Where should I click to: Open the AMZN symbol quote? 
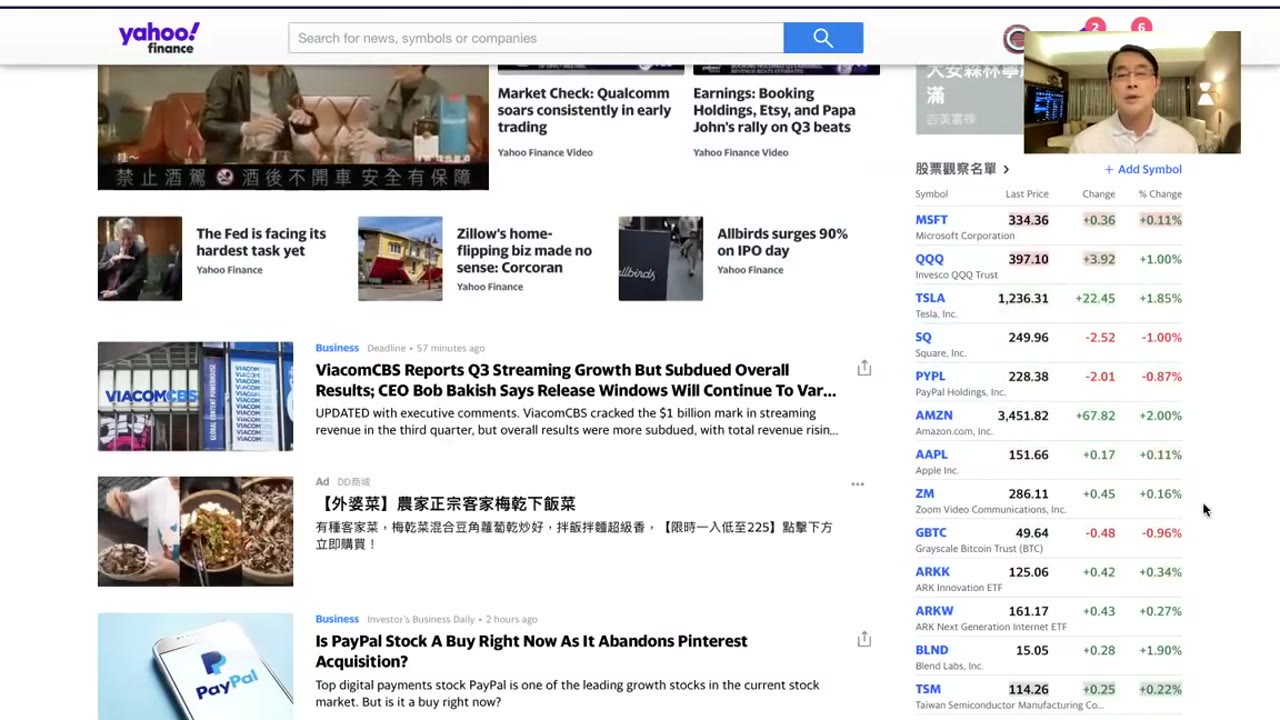tap(934, 415)
